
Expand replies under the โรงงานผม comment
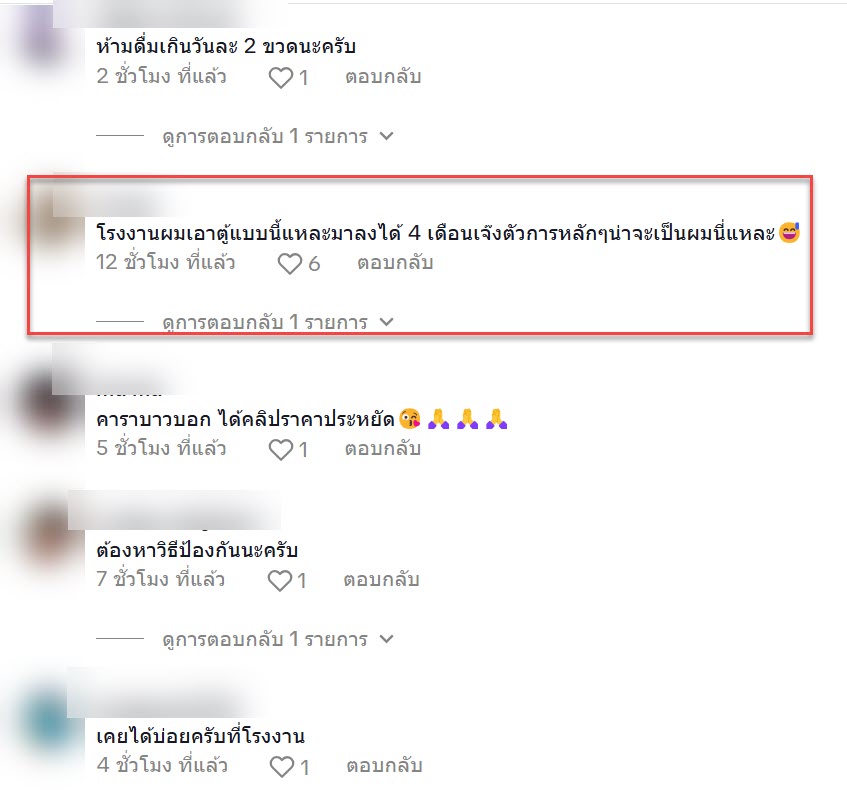278,322
